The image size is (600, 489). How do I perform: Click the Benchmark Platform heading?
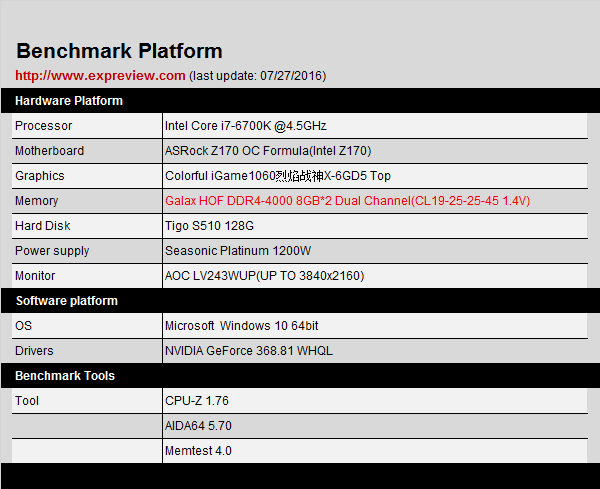tap(119, 51)
